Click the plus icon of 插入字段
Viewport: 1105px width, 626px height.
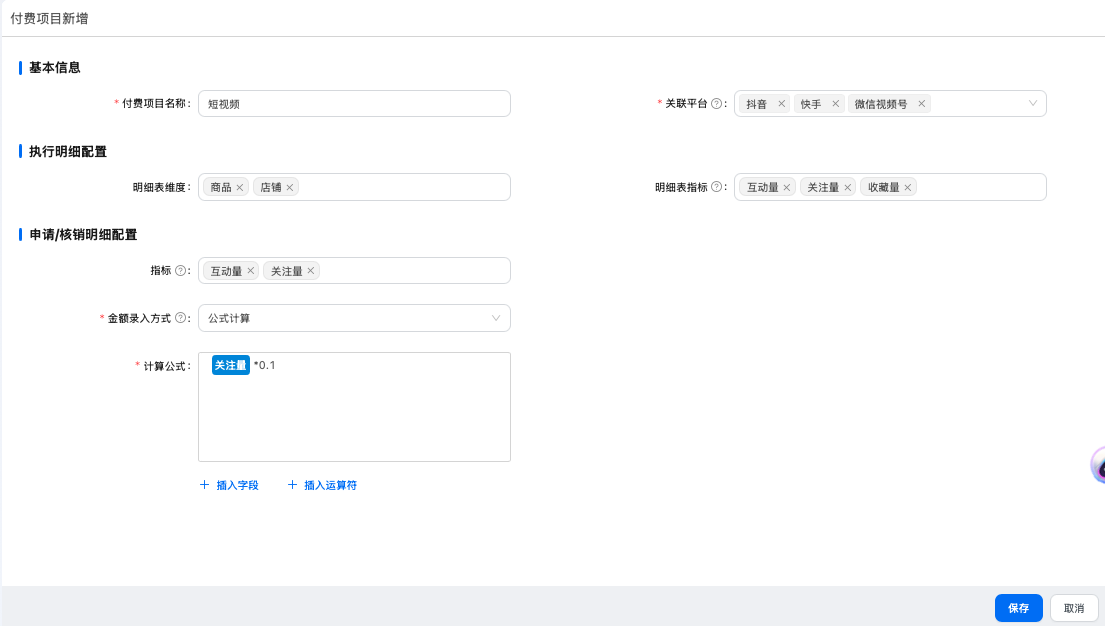[204, 485]
